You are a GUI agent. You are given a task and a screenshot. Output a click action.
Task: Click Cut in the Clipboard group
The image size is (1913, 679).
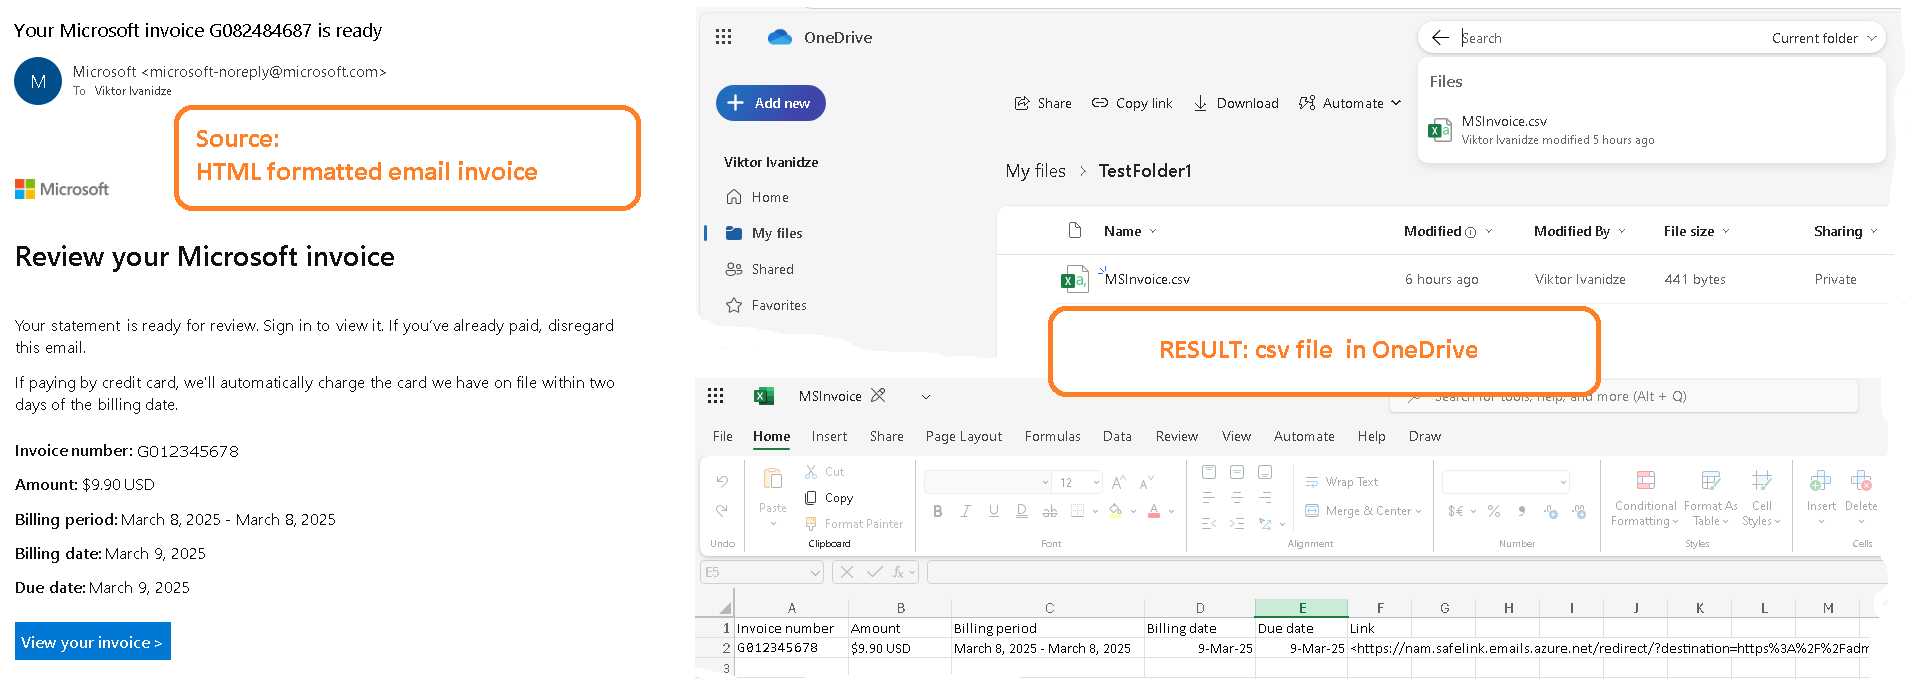[825, 472]
